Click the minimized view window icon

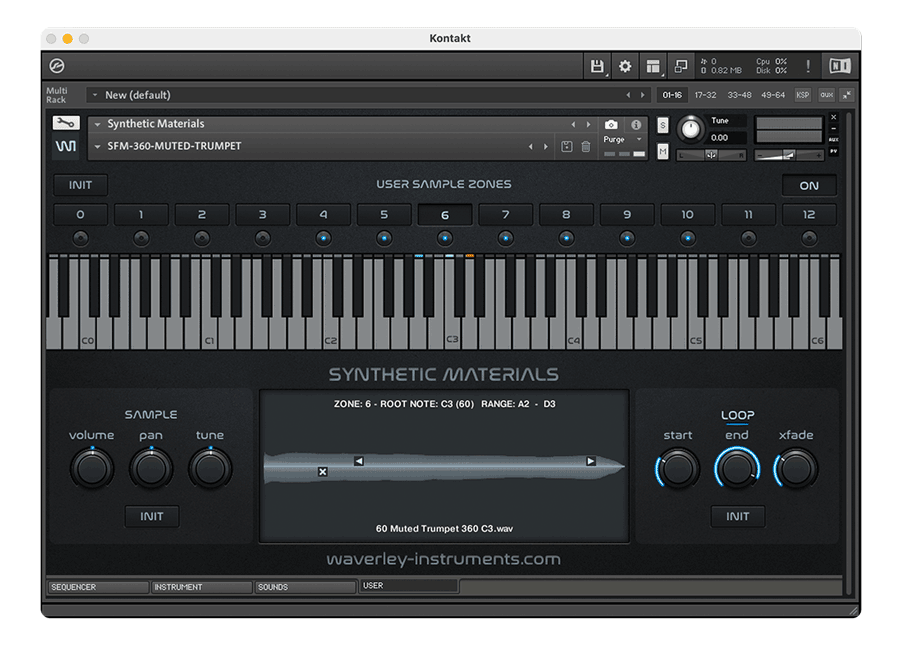681,67
